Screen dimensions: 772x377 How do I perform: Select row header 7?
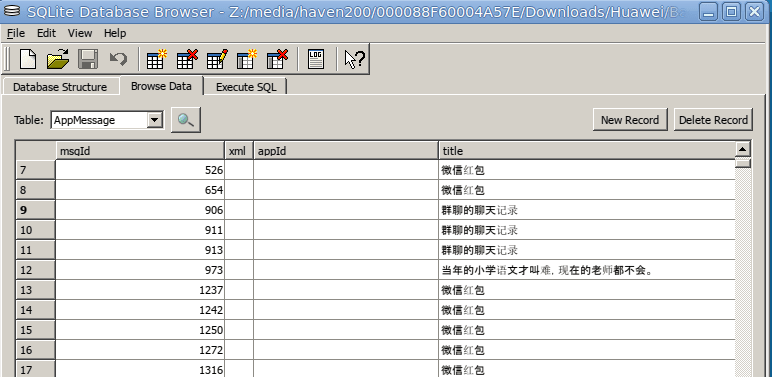coord(35,170)
